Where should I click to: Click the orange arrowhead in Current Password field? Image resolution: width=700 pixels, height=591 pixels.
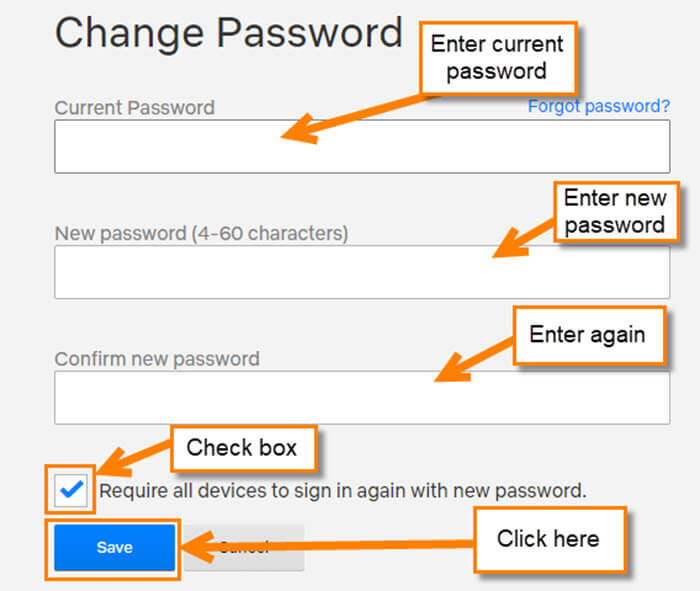click(x=300, y=129)
